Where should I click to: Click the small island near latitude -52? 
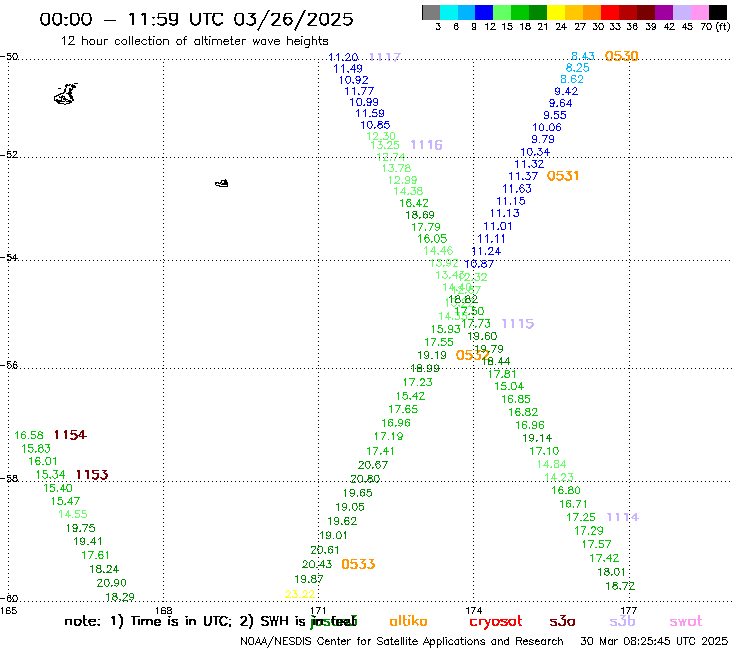(222, 183)
